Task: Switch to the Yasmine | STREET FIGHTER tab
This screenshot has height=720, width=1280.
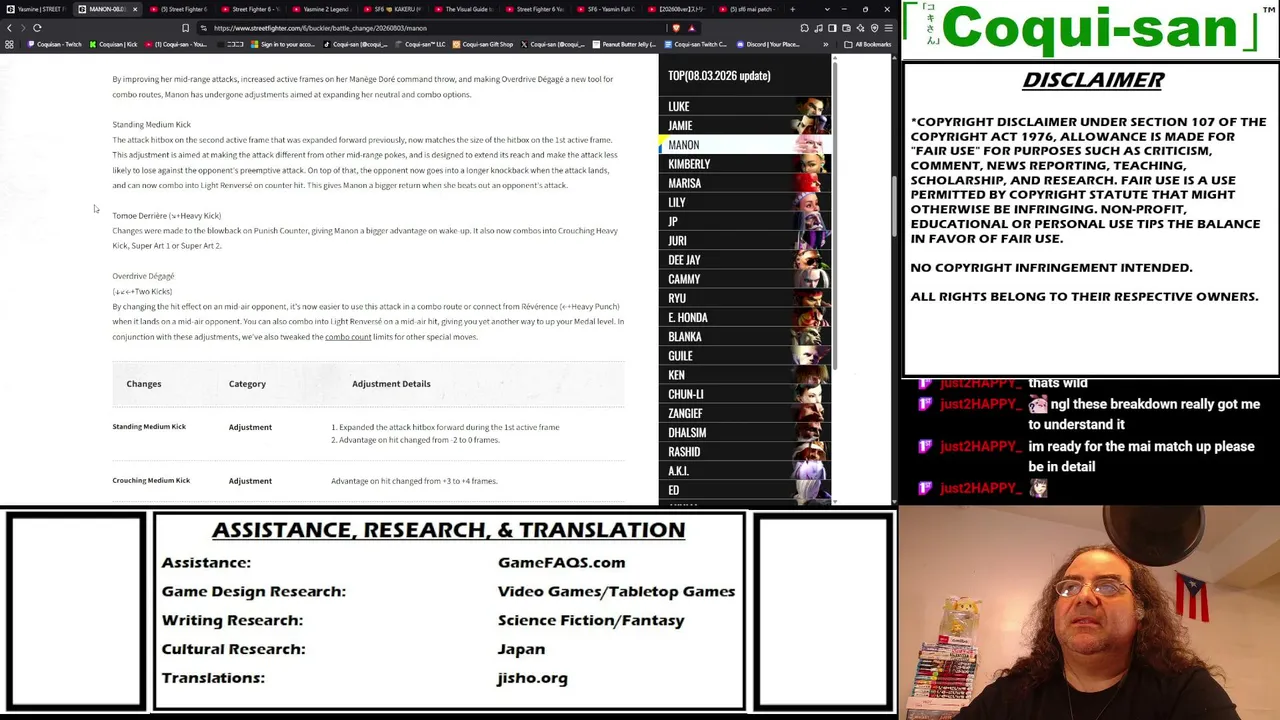Action: 37,9
